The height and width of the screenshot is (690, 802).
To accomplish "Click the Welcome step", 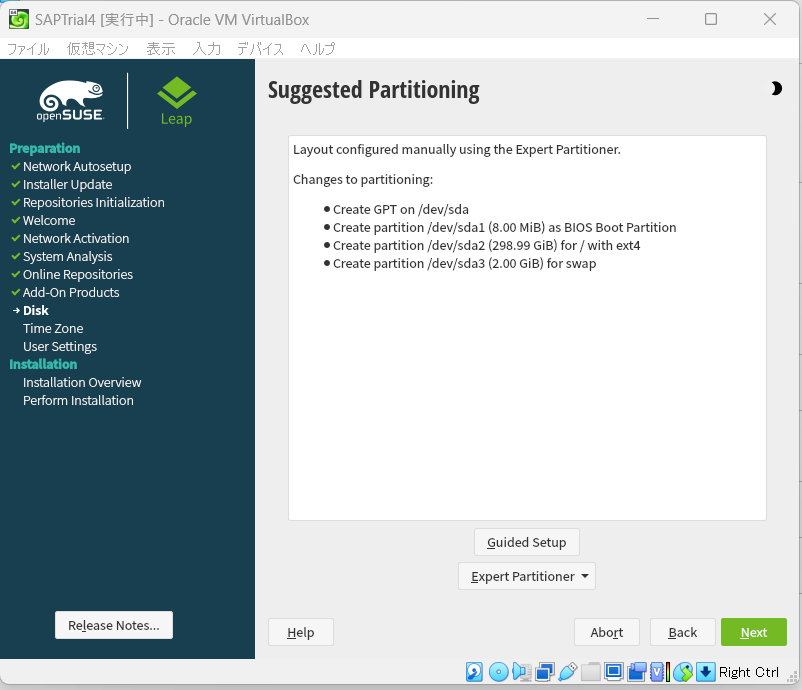I will point(49,220).
